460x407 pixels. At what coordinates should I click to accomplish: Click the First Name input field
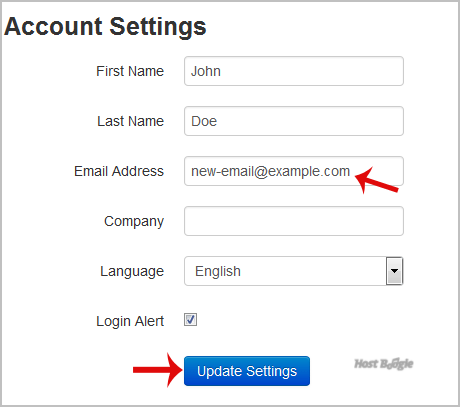pyautogui.click(x=294, y=71)
